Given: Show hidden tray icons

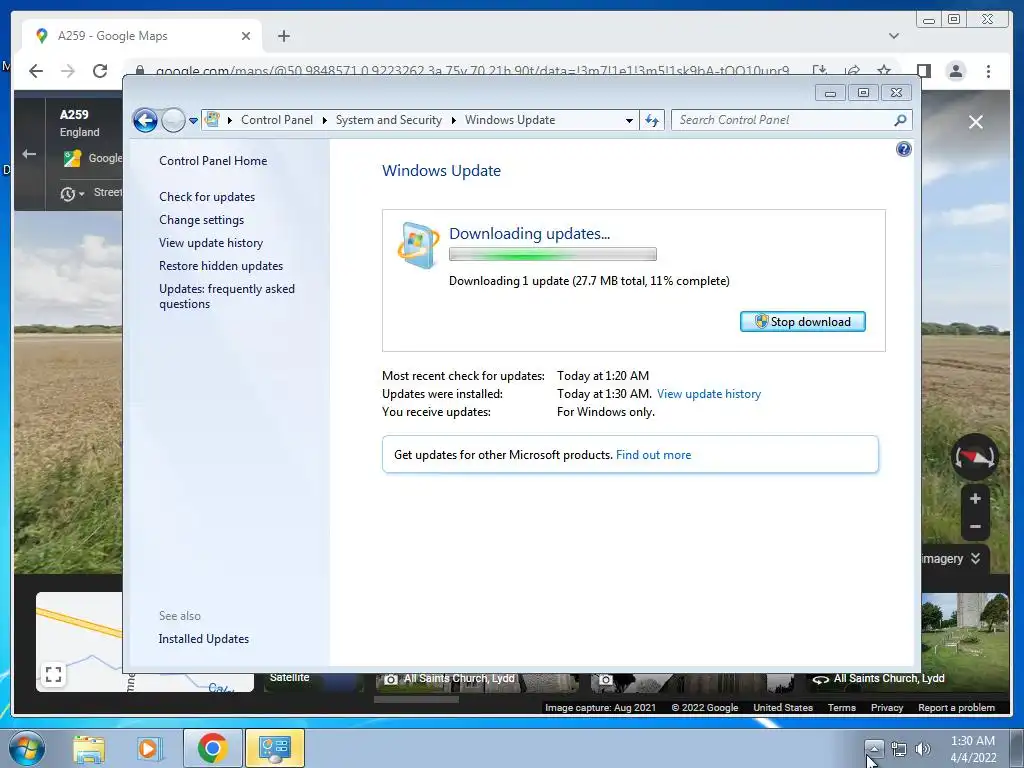Looking at the screenshot, I should click(x=874, y=748).
